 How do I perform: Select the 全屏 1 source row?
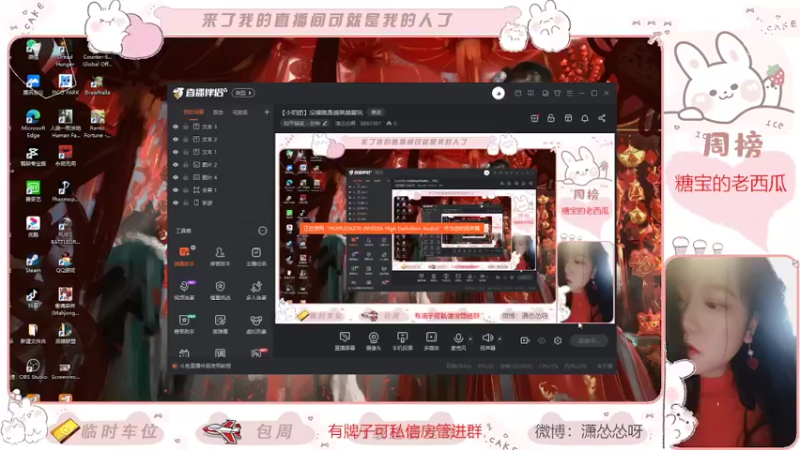(221, 190)
